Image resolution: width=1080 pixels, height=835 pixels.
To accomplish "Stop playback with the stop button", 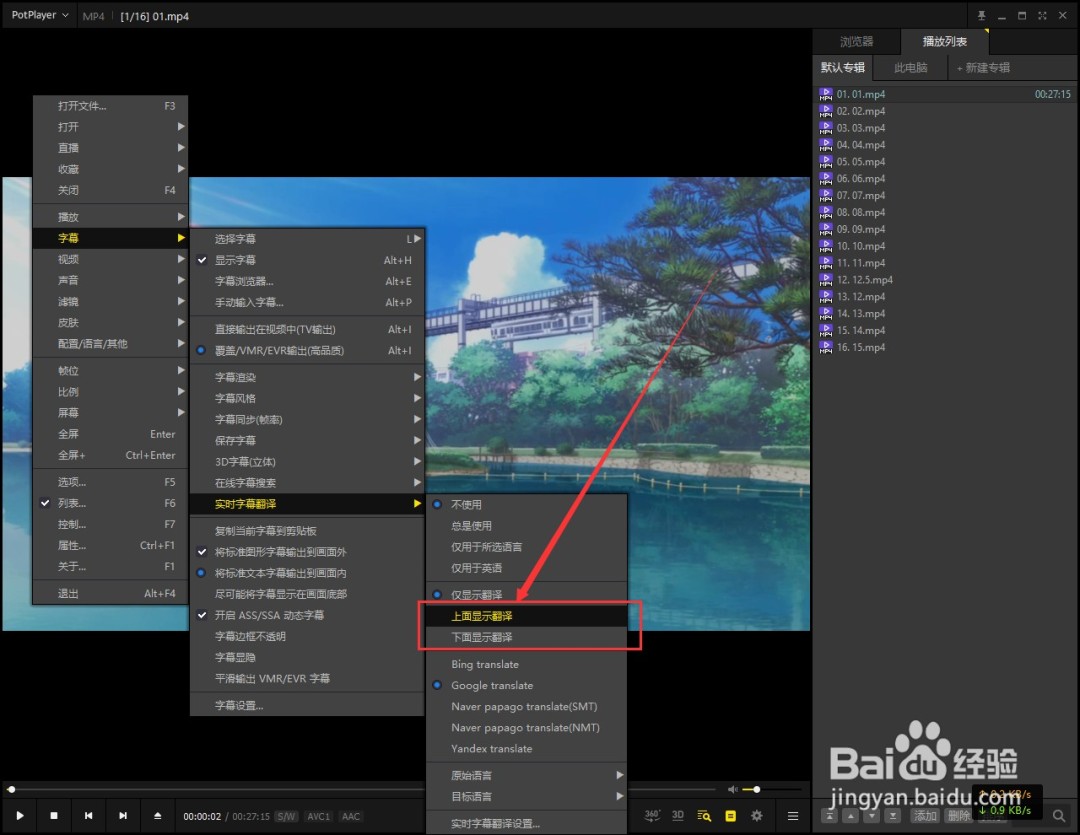I will click(54, 816).
